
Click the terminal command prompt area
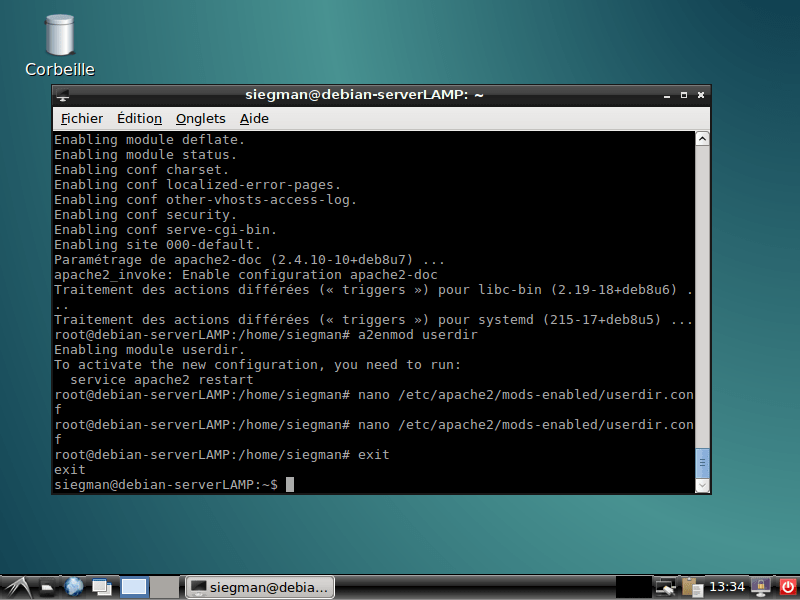tap(290, 484)
